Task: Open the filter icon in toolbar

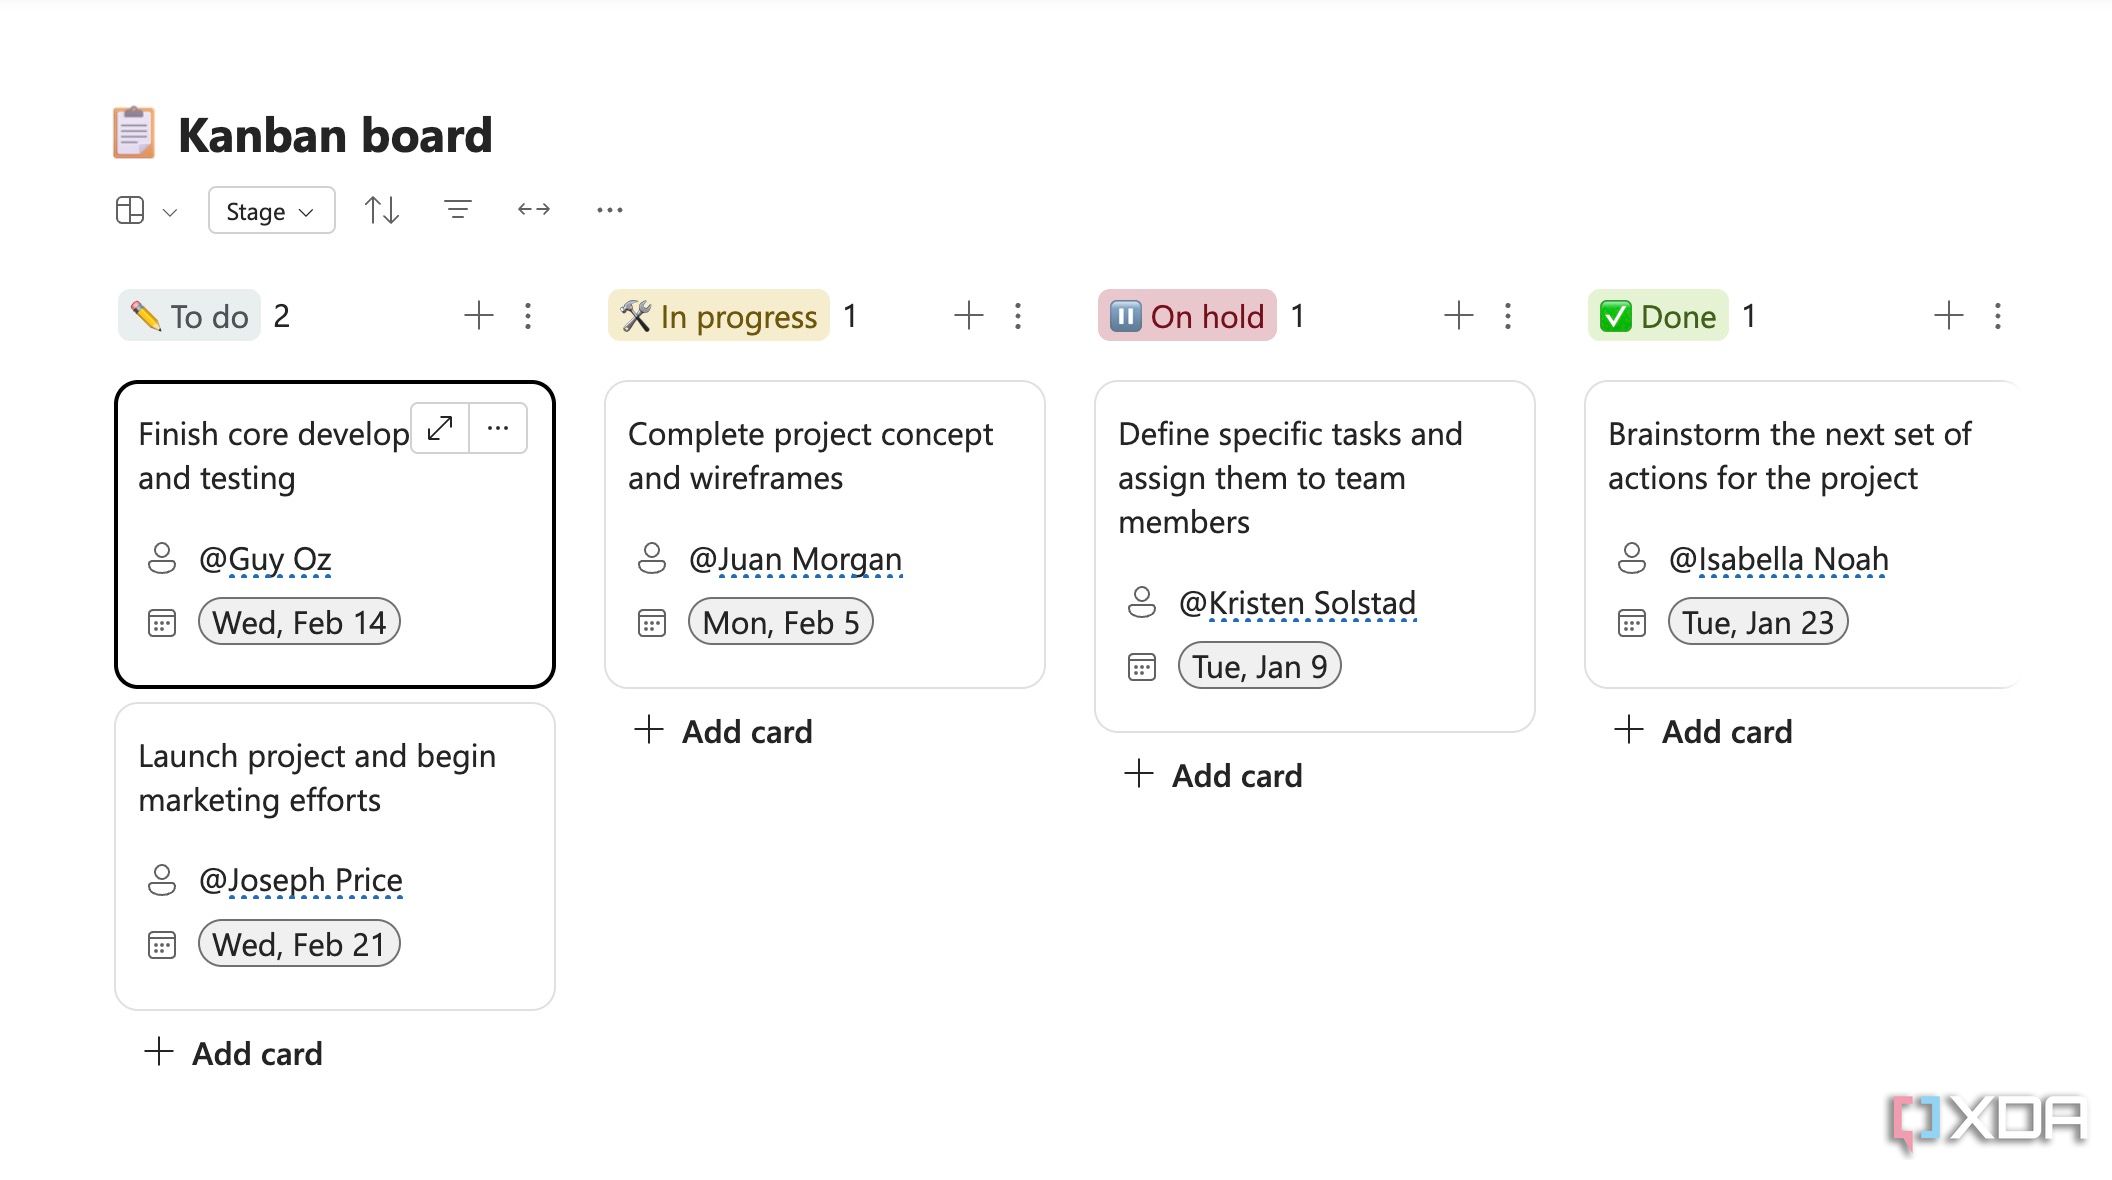Action: click(458, 210)
